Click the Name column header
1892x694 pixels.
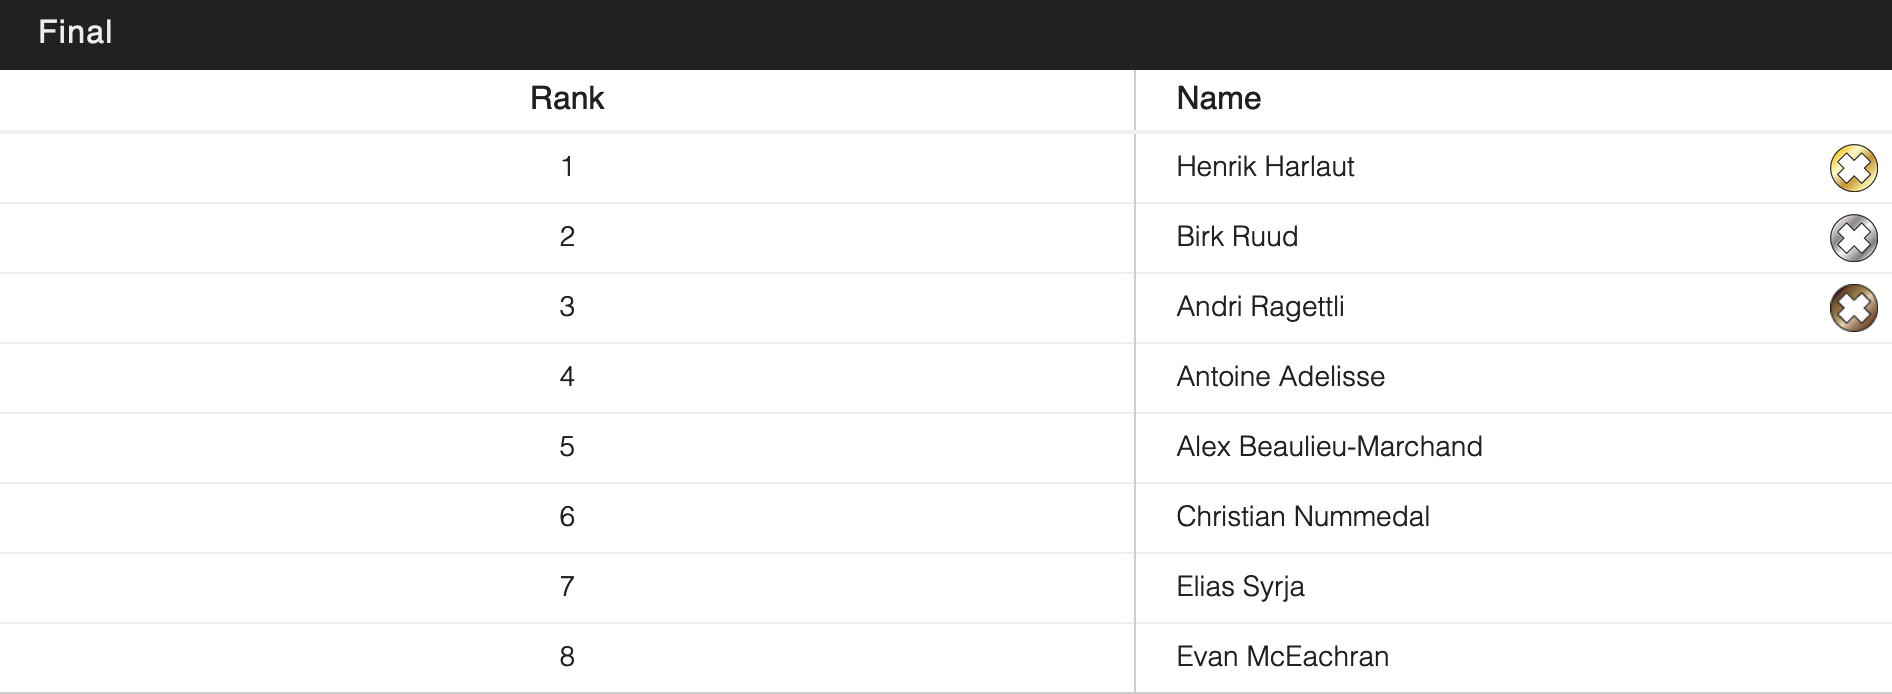(1218, 99)
